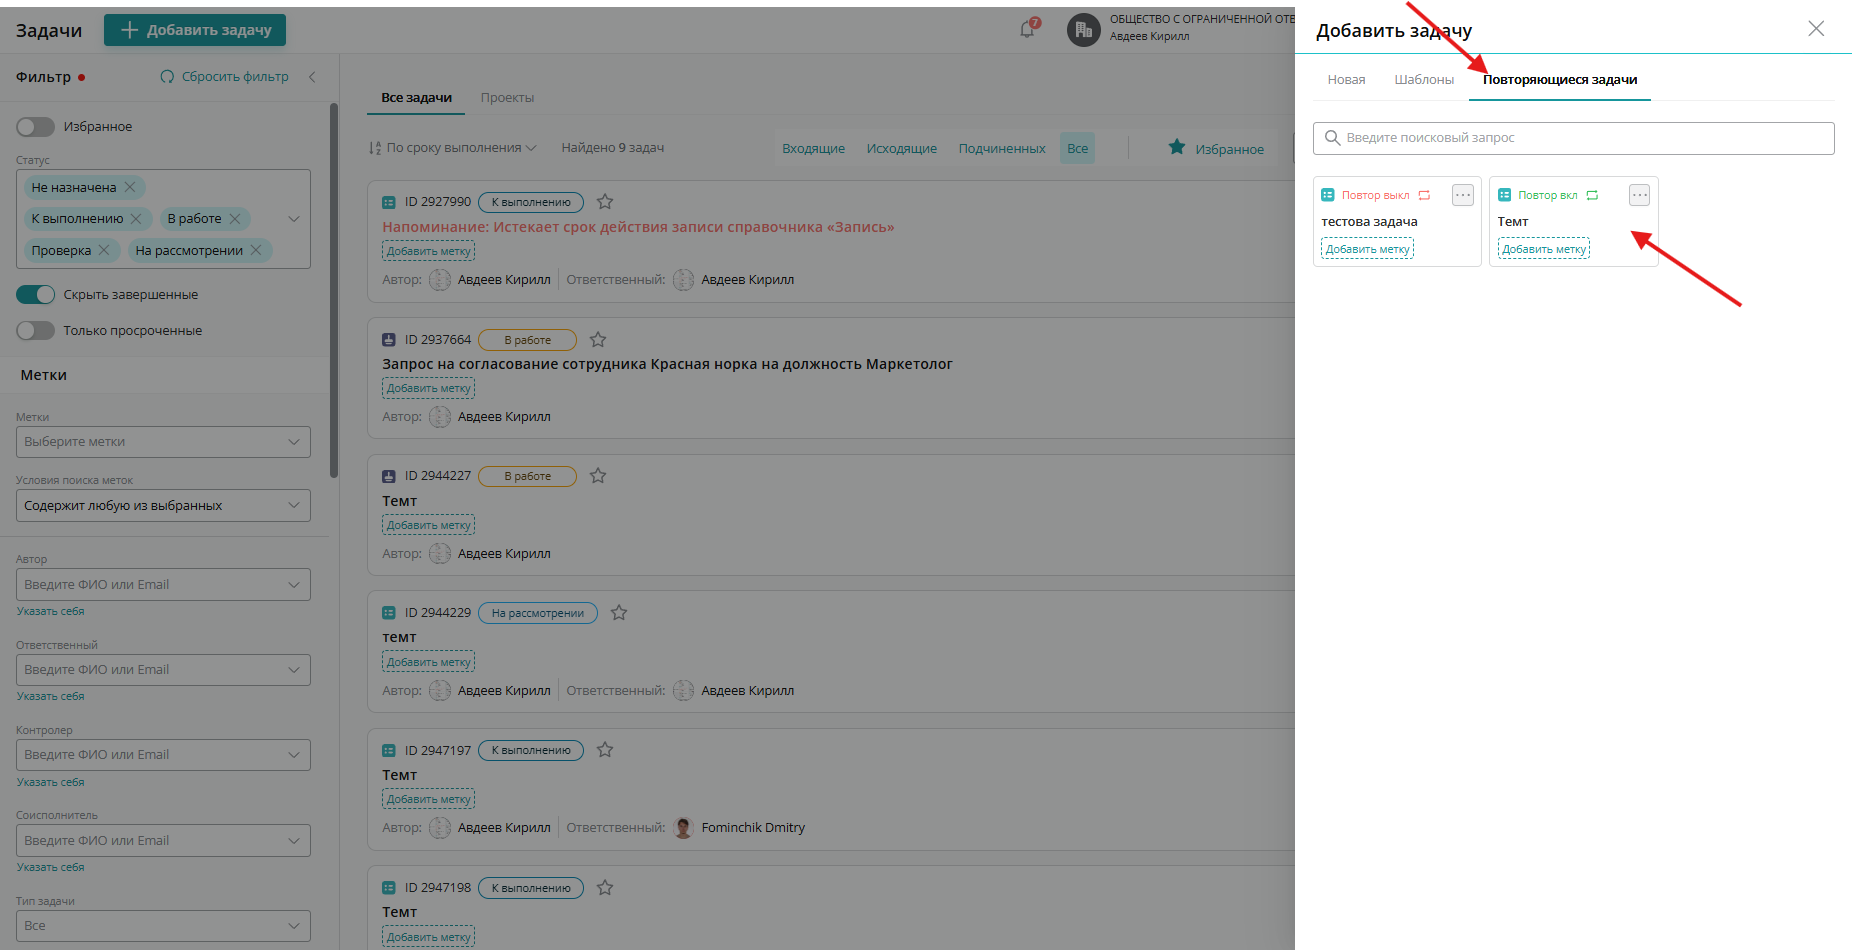Click the calendar task icon beside ID 2944227
The width and height of the screenshot is (1852, 950).
[388, 475]
